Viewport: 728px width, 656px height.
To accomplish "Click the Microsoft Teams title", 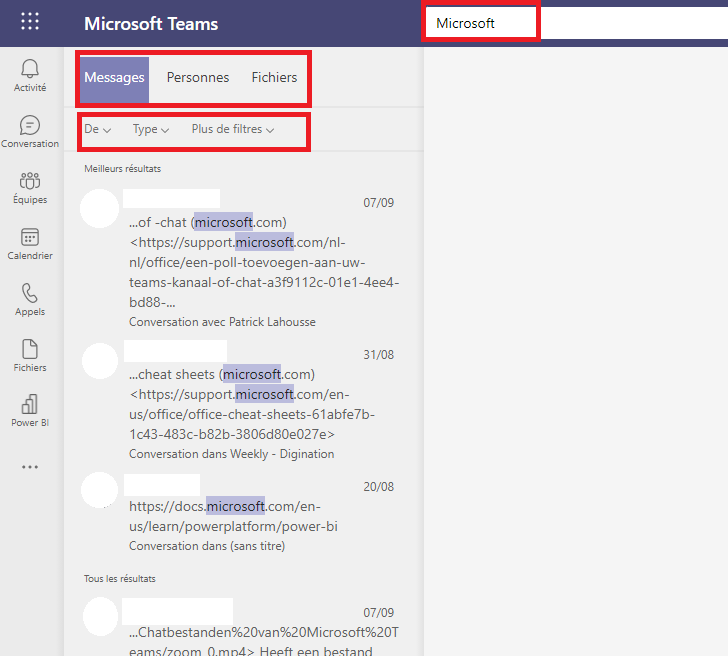I will (151, 24).
